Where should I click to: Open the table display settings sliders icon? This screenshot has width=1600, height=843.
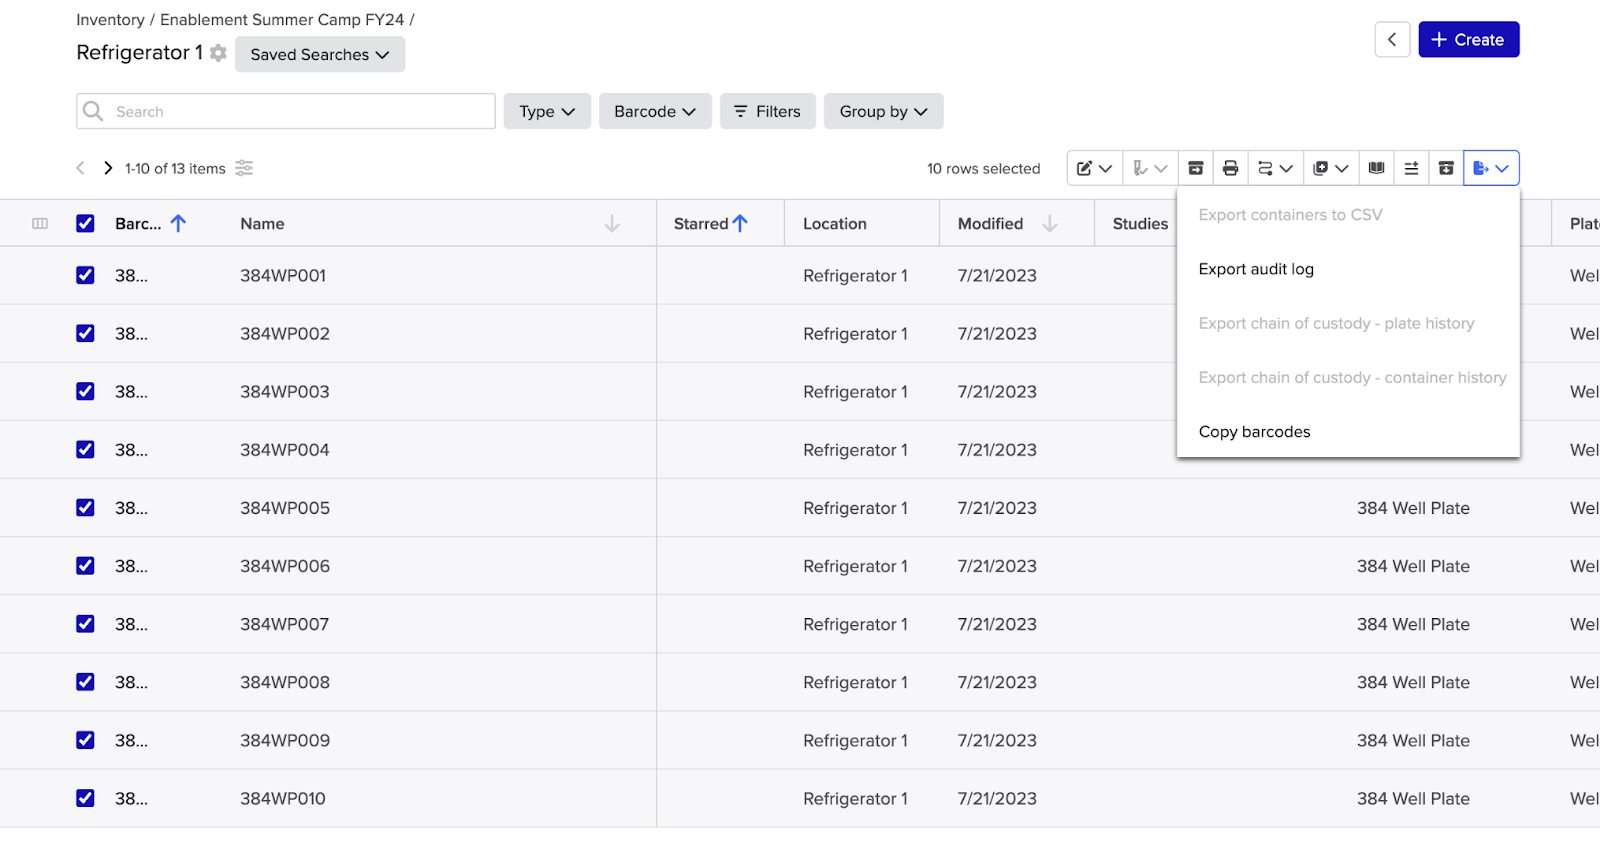click(x=244, y=168)
